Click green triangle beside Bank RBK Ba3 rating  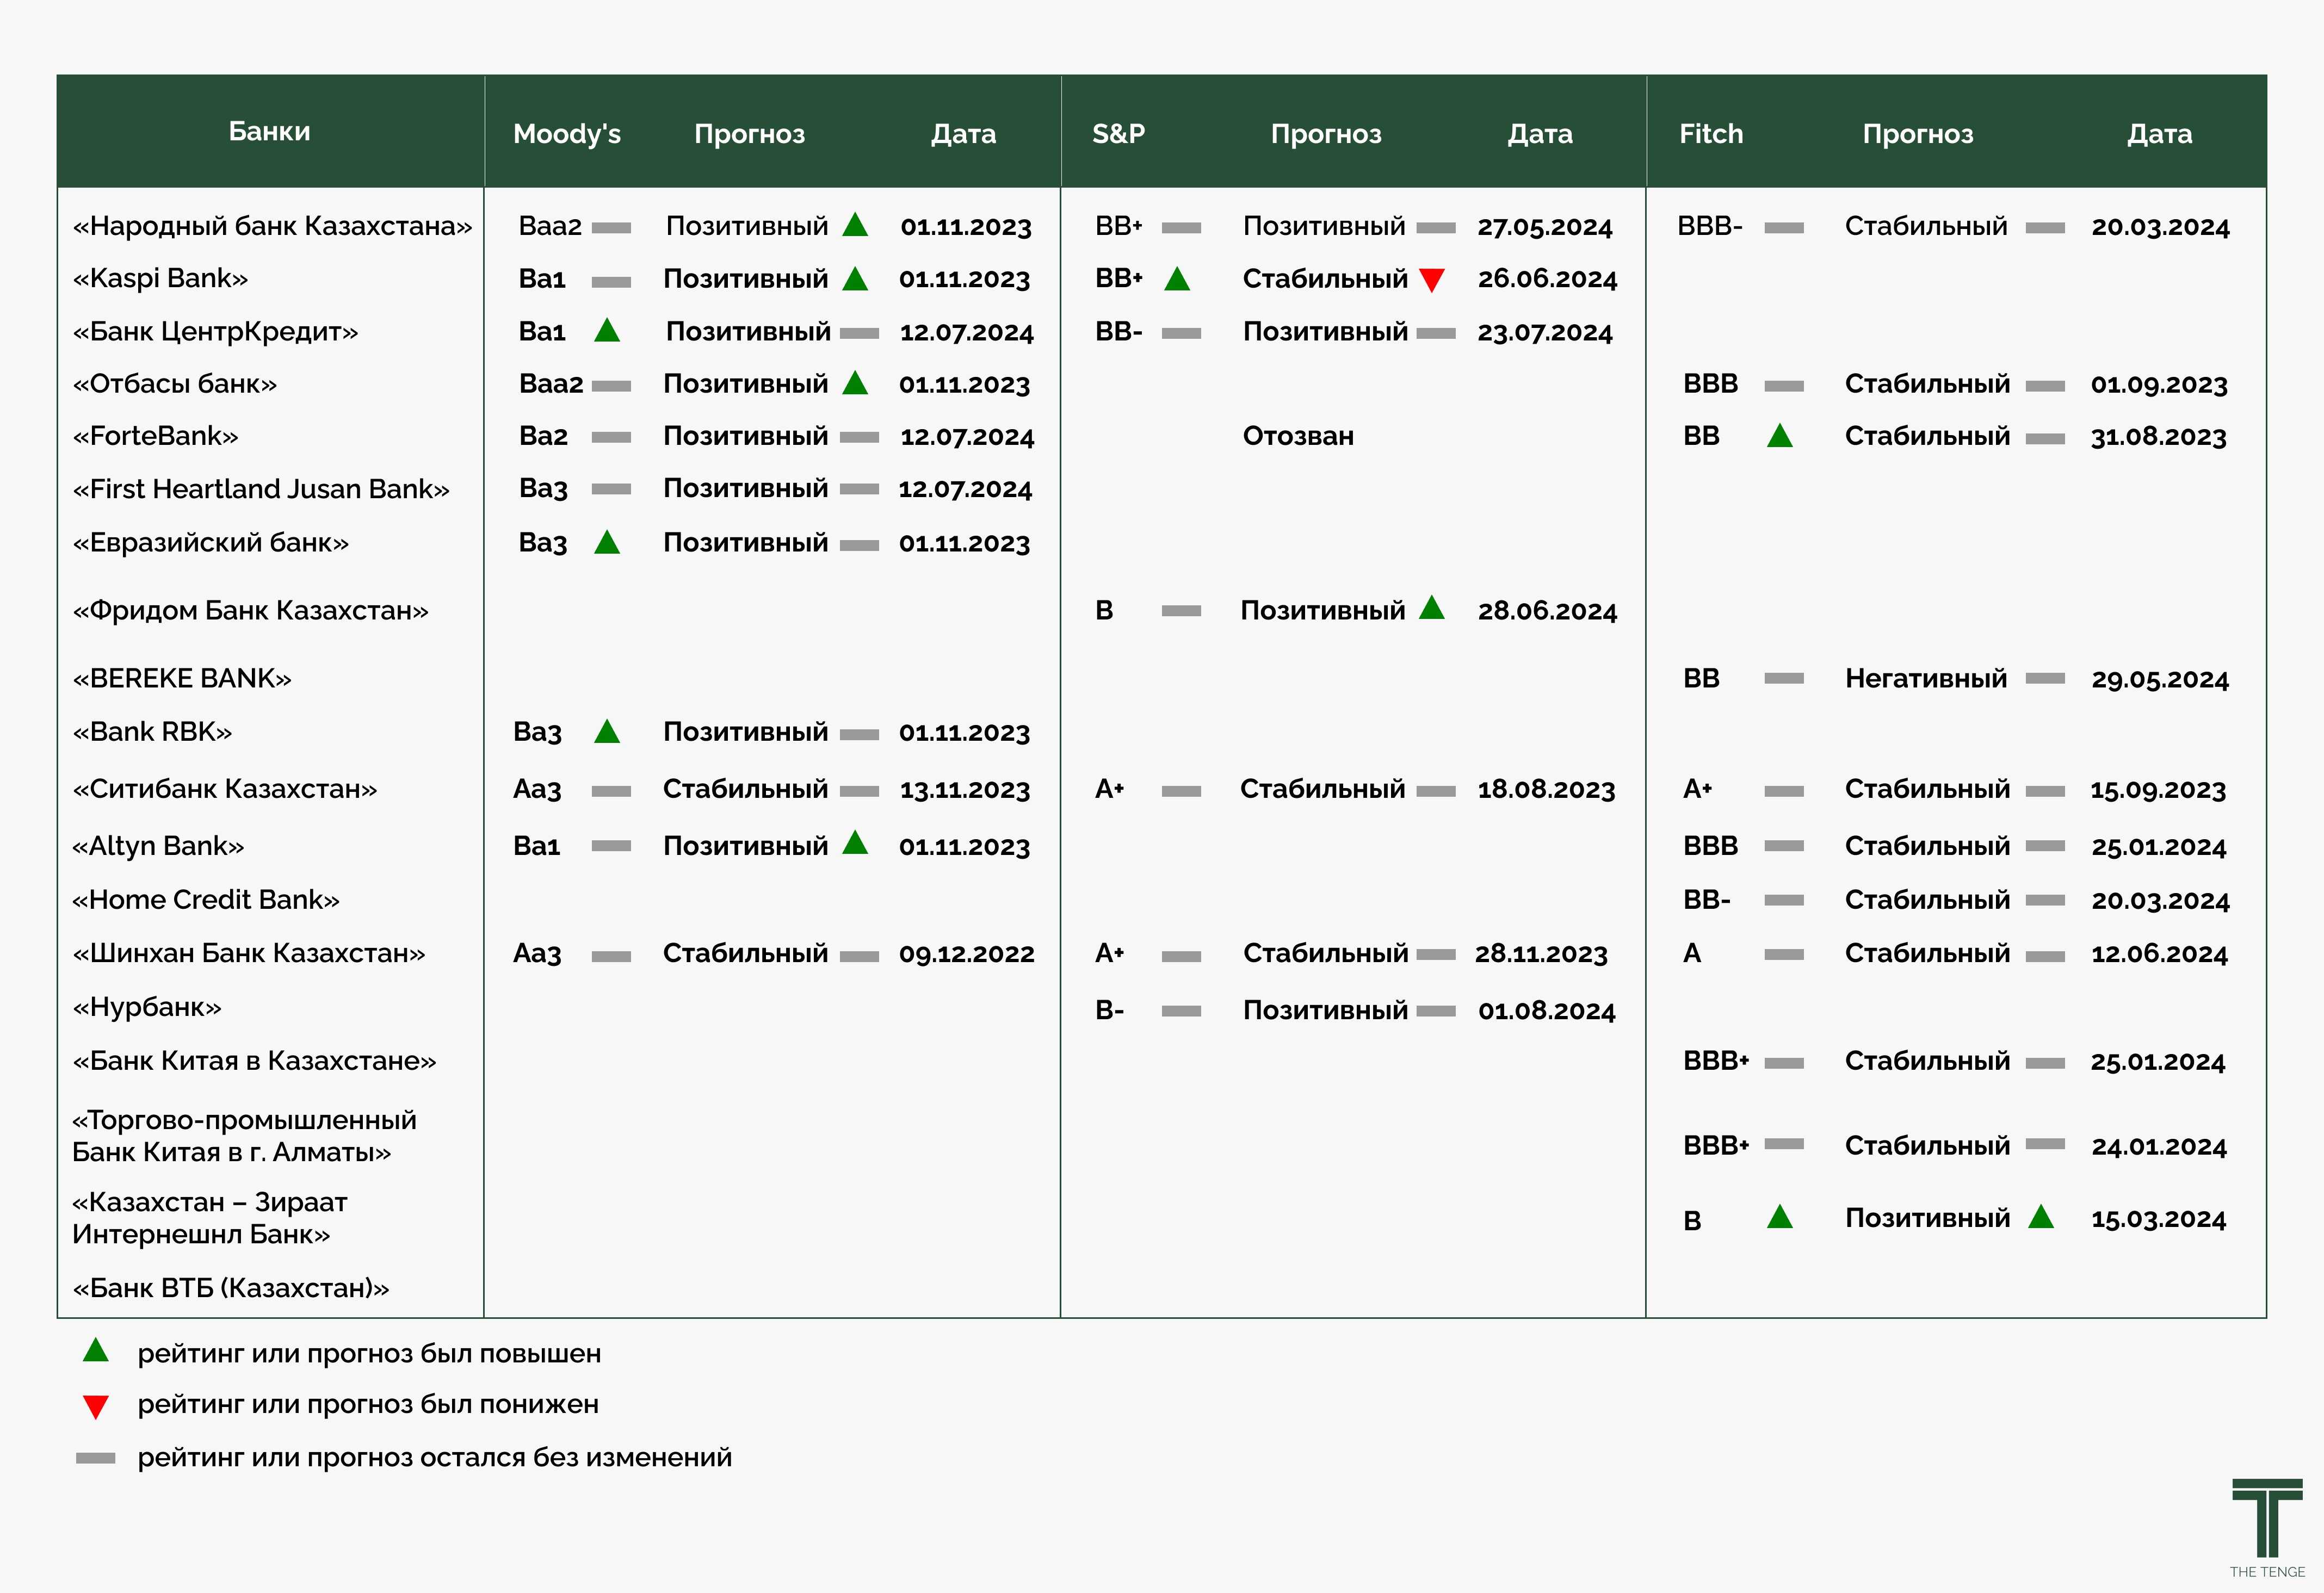click(607, 731)
